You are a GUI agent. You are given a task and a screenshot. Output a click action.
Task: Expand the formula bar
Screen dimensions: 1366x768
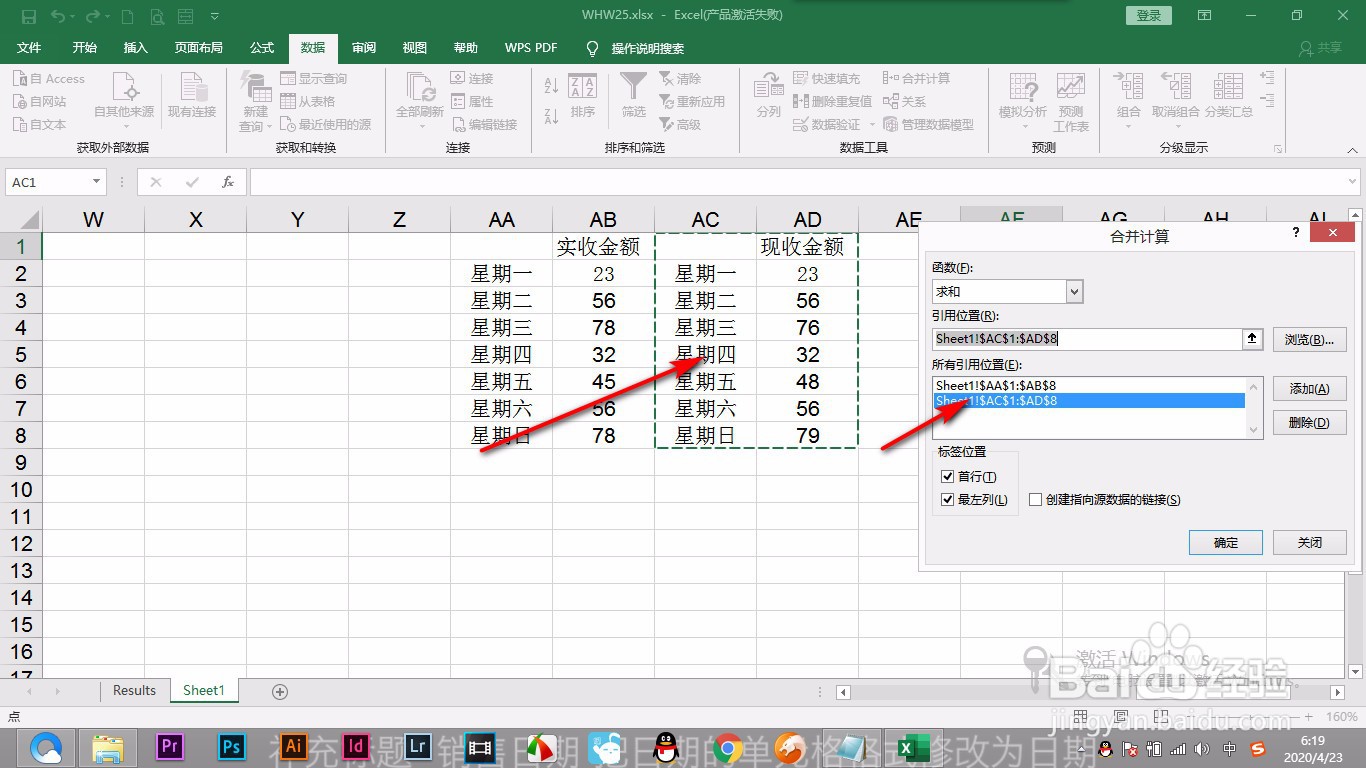[1353, 182]
